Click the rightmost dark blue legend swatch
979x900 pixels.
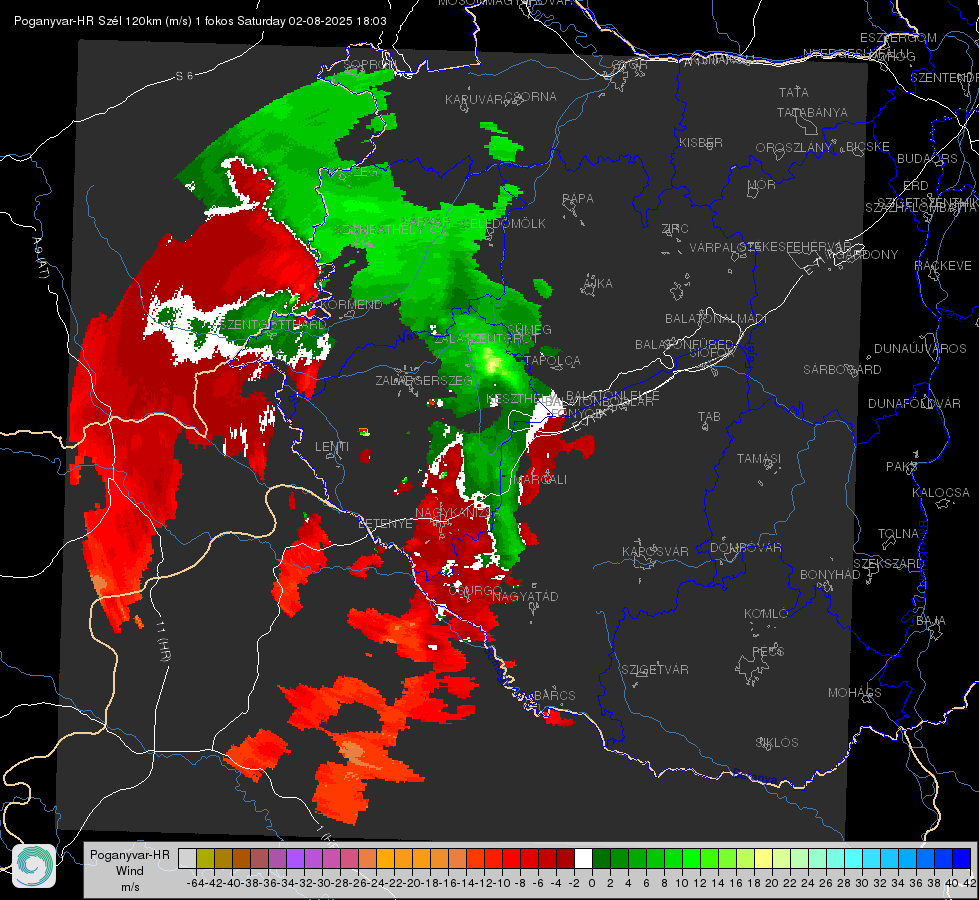coord(962,859)
